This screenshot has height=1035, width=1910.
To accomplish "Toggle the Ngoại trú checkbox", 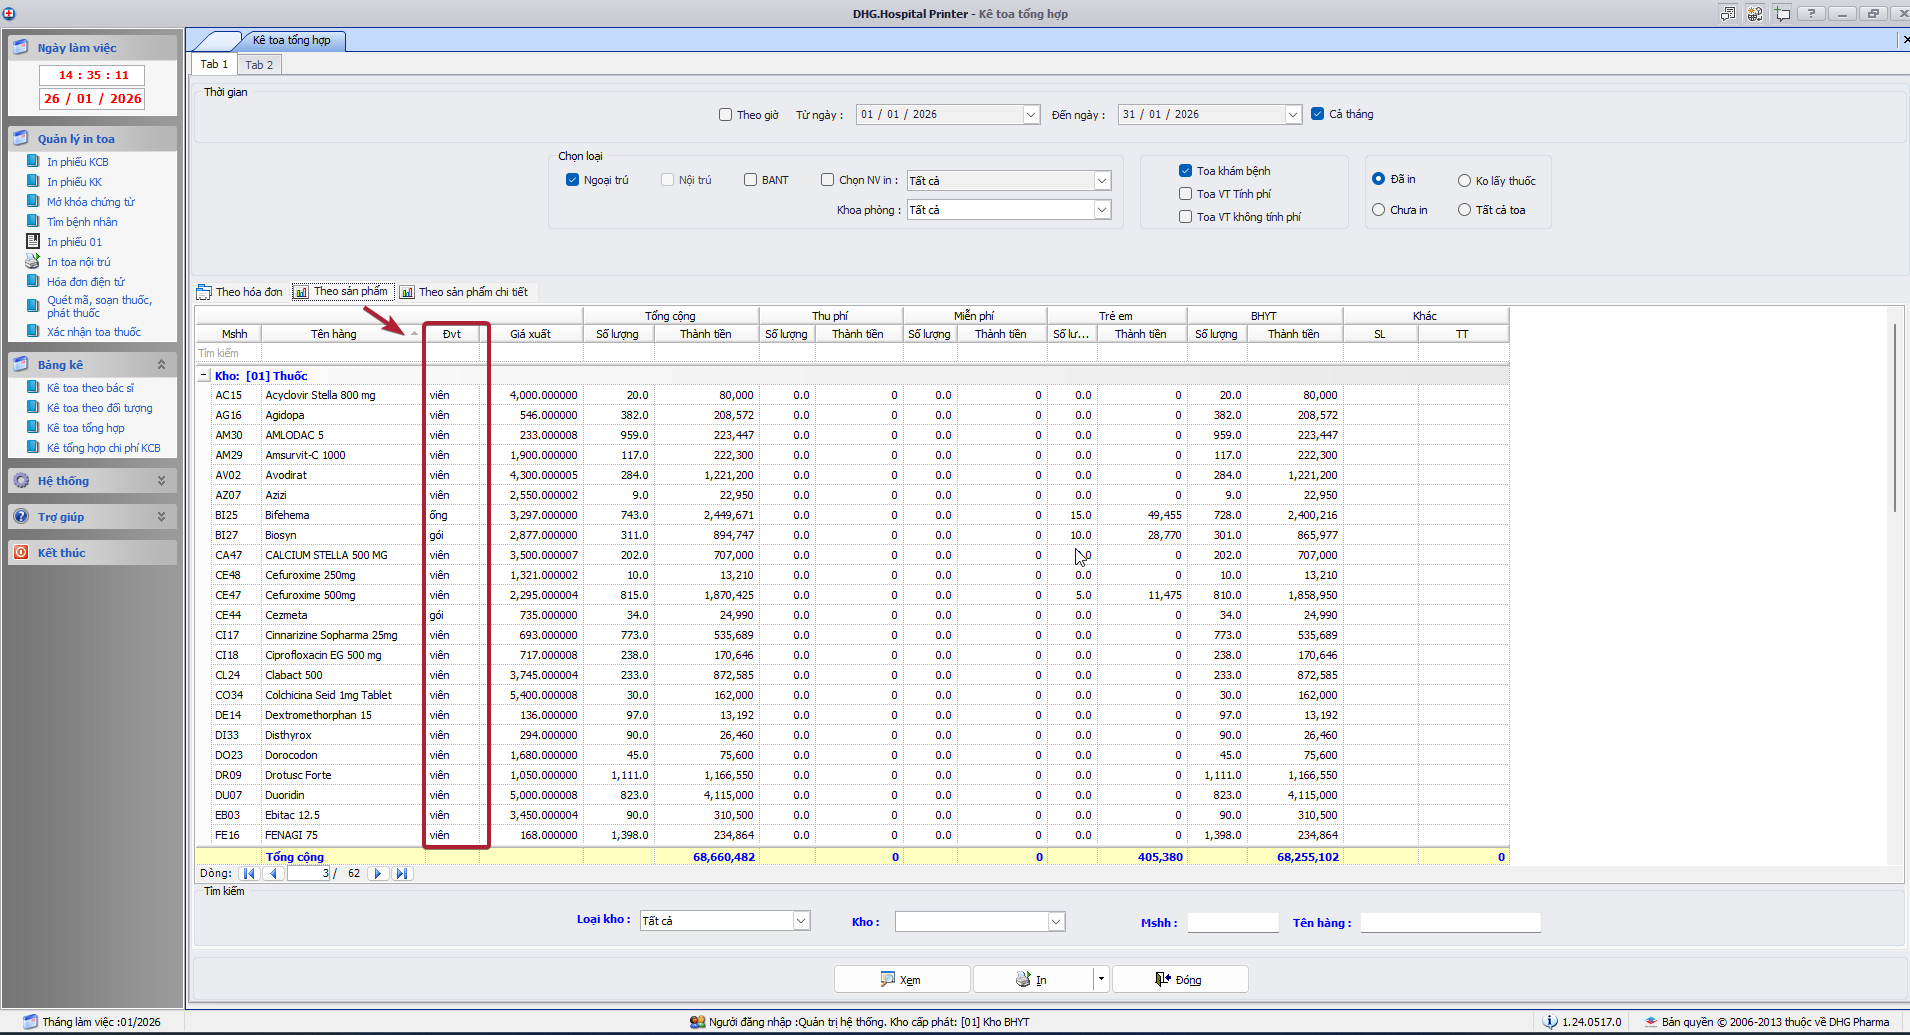I will click(x=573, y=180).
